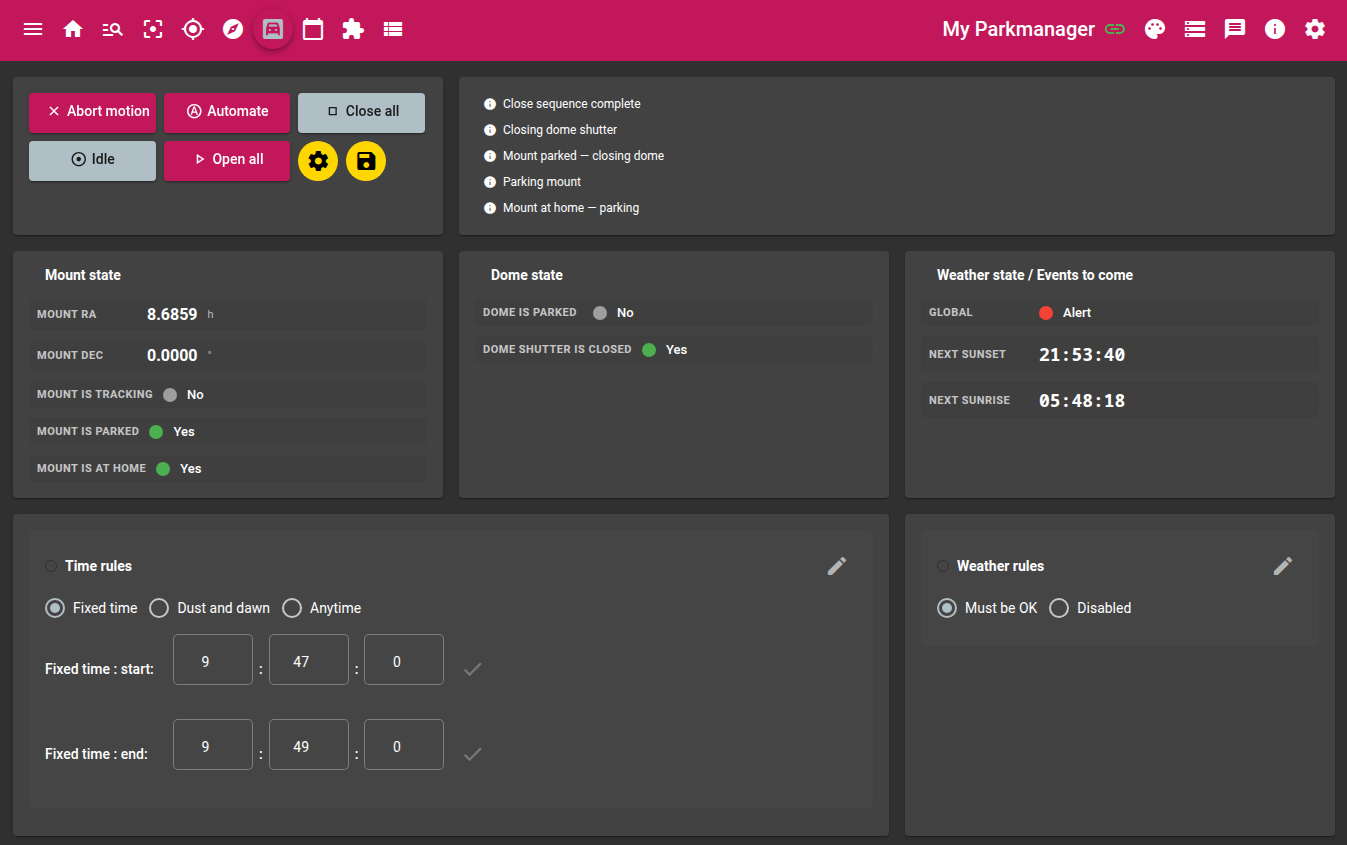
Task: Click the Closing dome shutter log message
Action: tap(560, 130)
